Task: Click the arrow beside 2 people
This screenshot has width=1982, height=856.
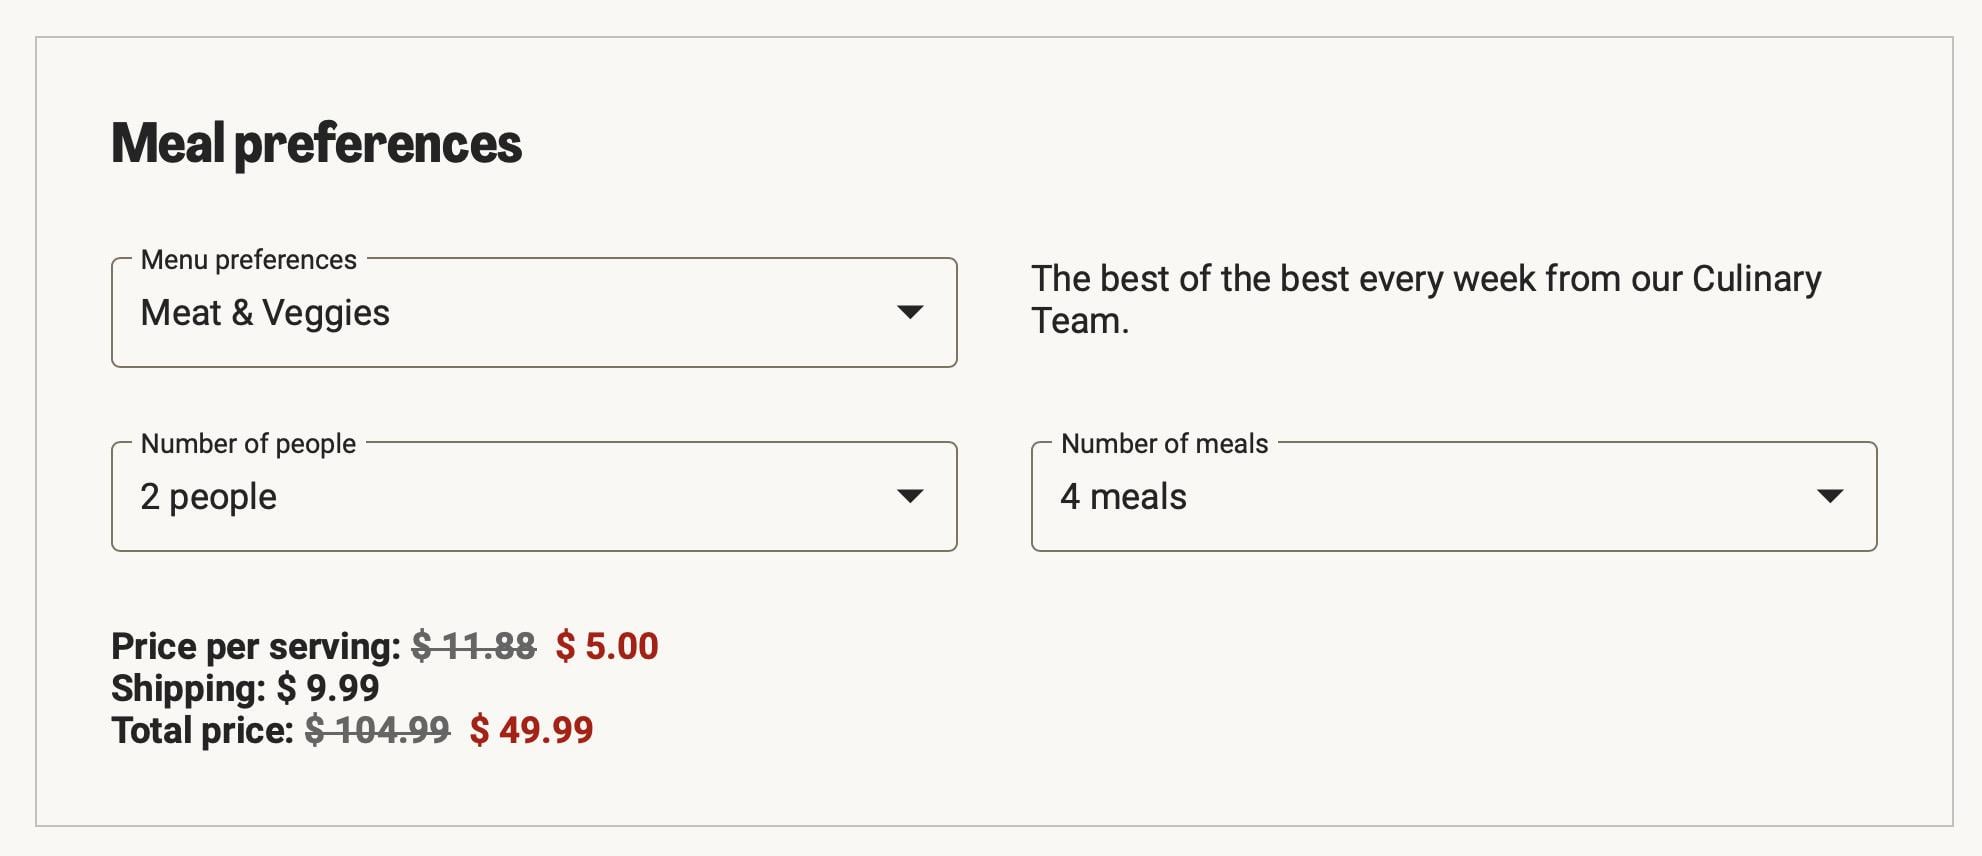Action: coord(909,496)
